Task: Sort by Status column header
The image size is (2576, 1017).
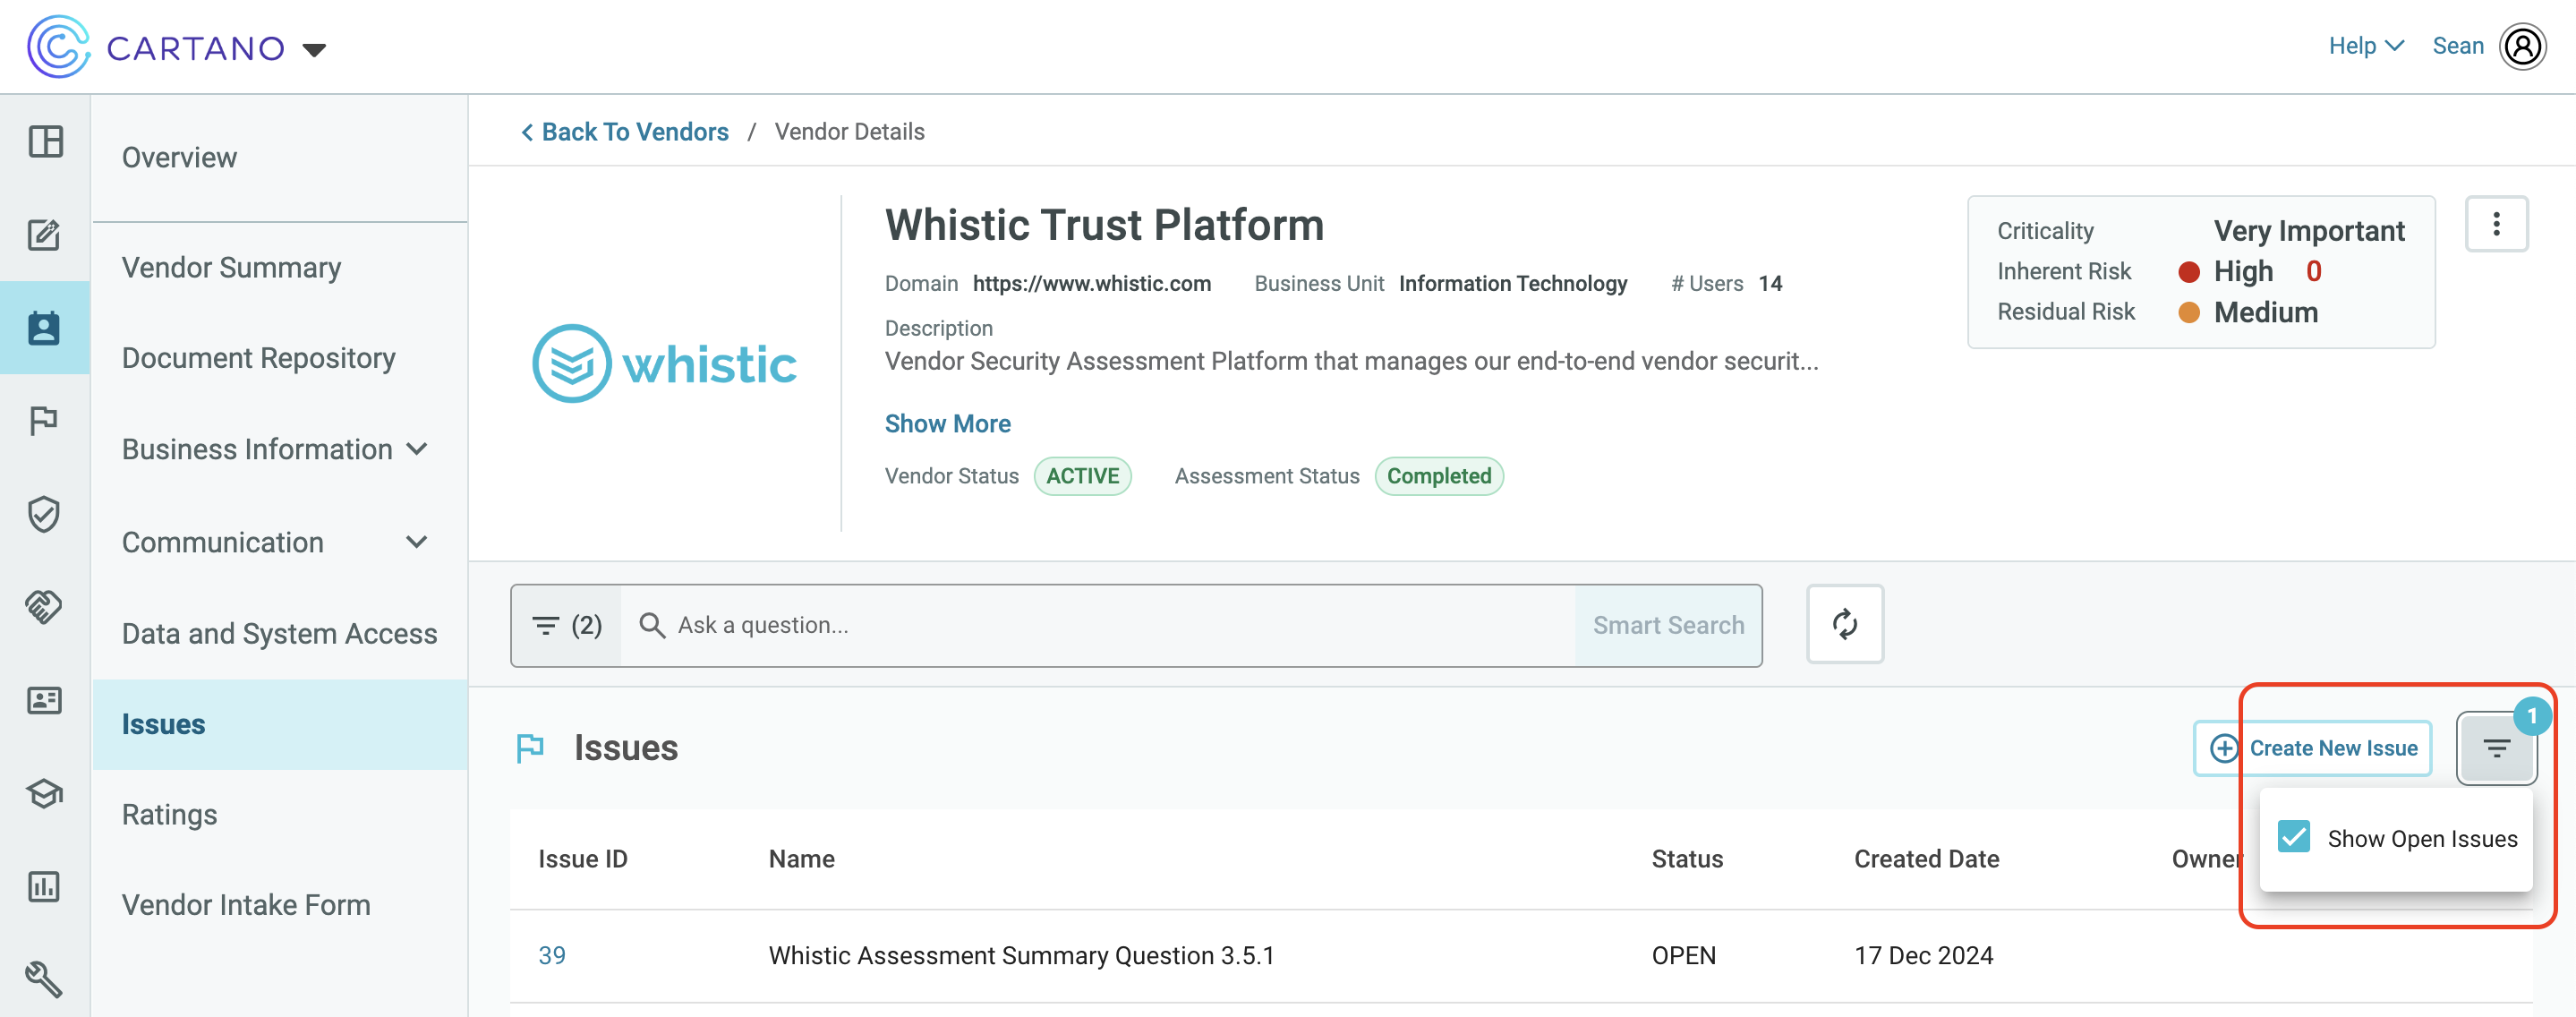Action: pos(1686,858)
